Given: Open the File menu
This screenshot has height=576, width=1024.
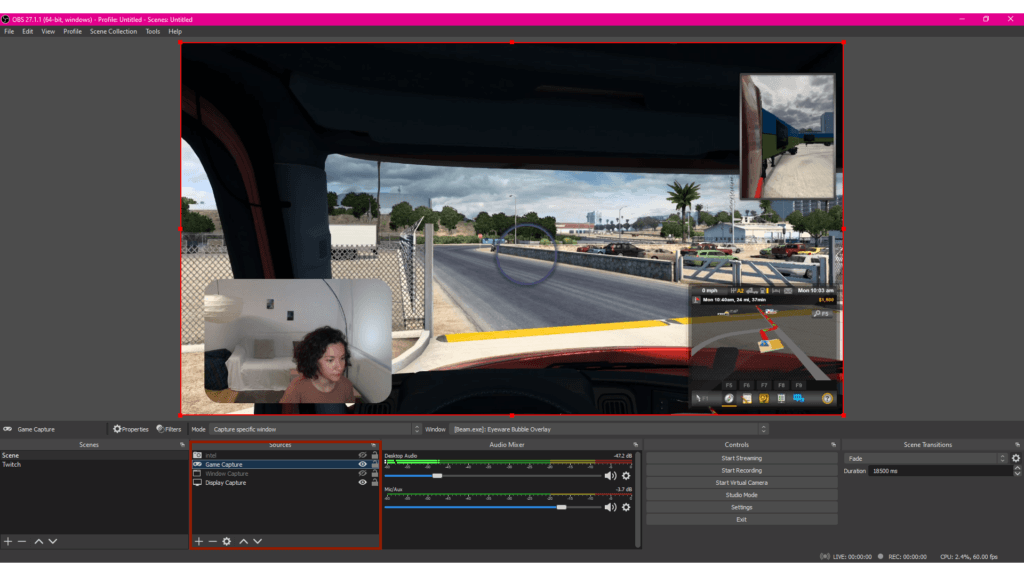Looking at the screenshot, I should pyautogui.click(x=9, y=31).
